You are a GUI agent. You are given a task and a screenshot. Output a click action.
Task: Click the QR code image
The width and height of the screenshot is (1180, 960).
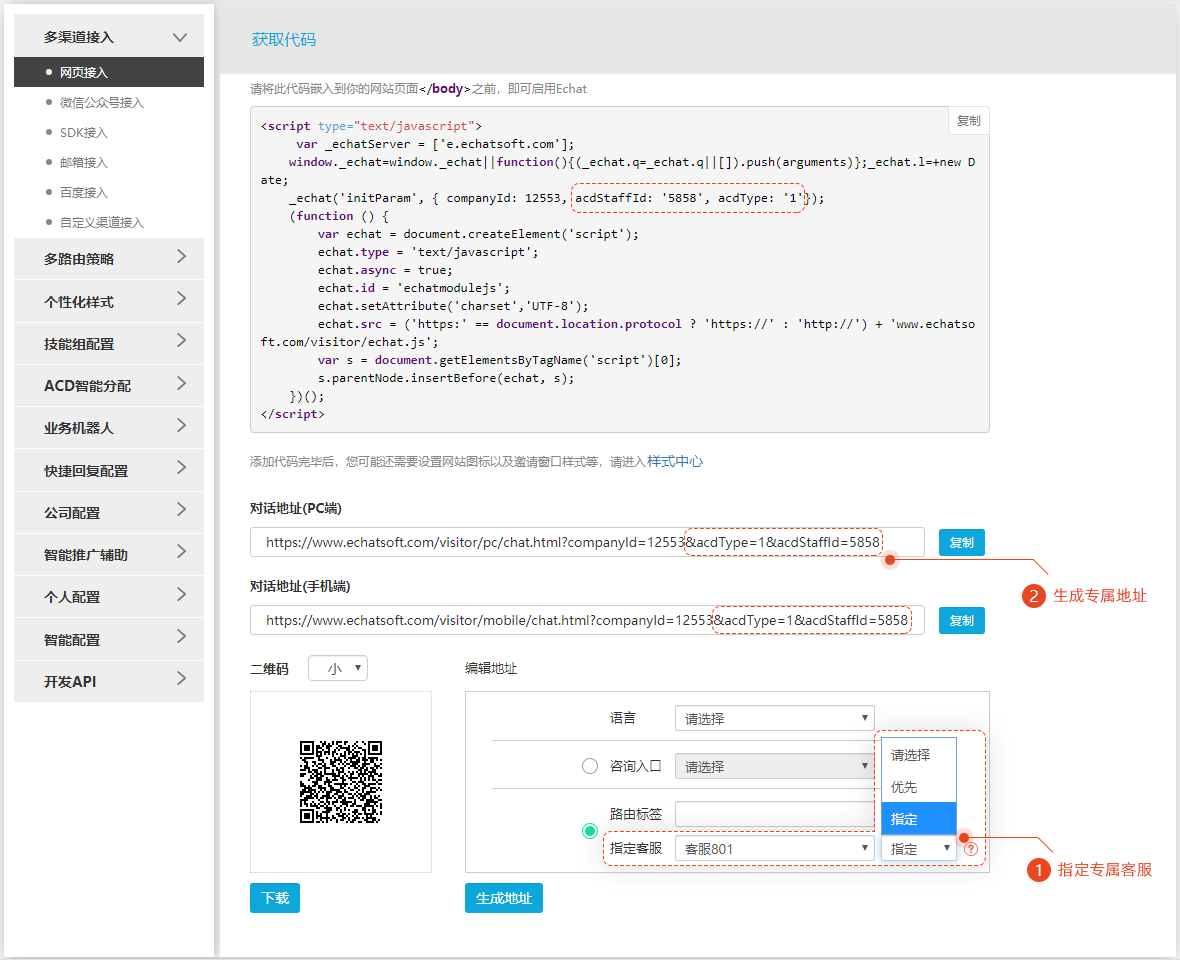(341, 782)
